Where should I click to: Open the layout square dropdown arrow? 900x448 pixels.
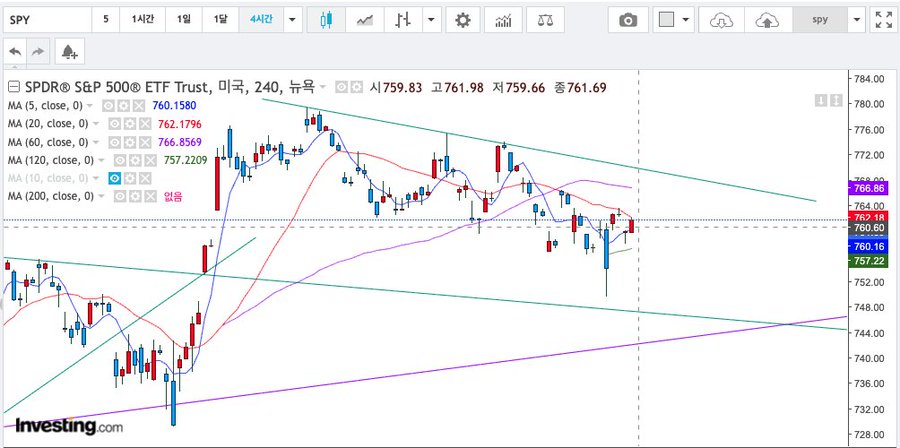685,20
